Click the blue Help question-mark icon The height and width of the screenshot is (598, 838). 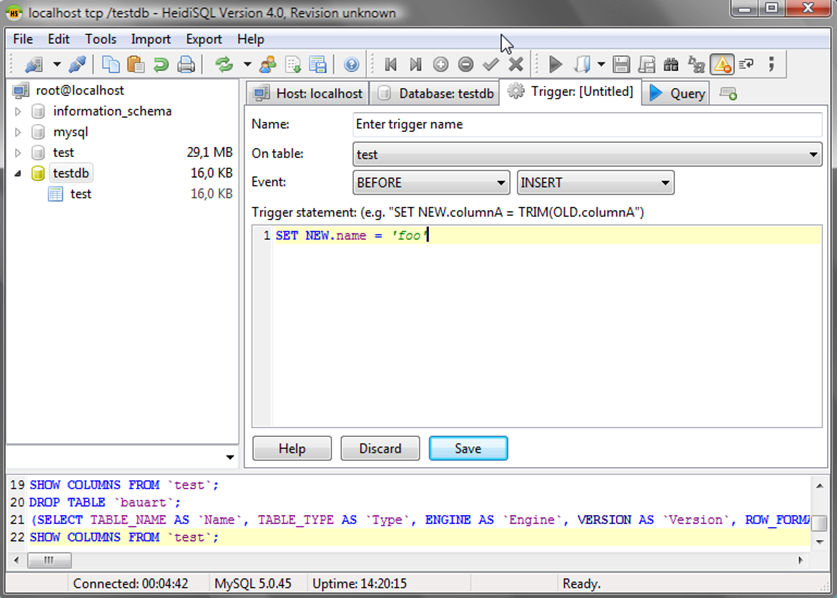click(351, 65)
